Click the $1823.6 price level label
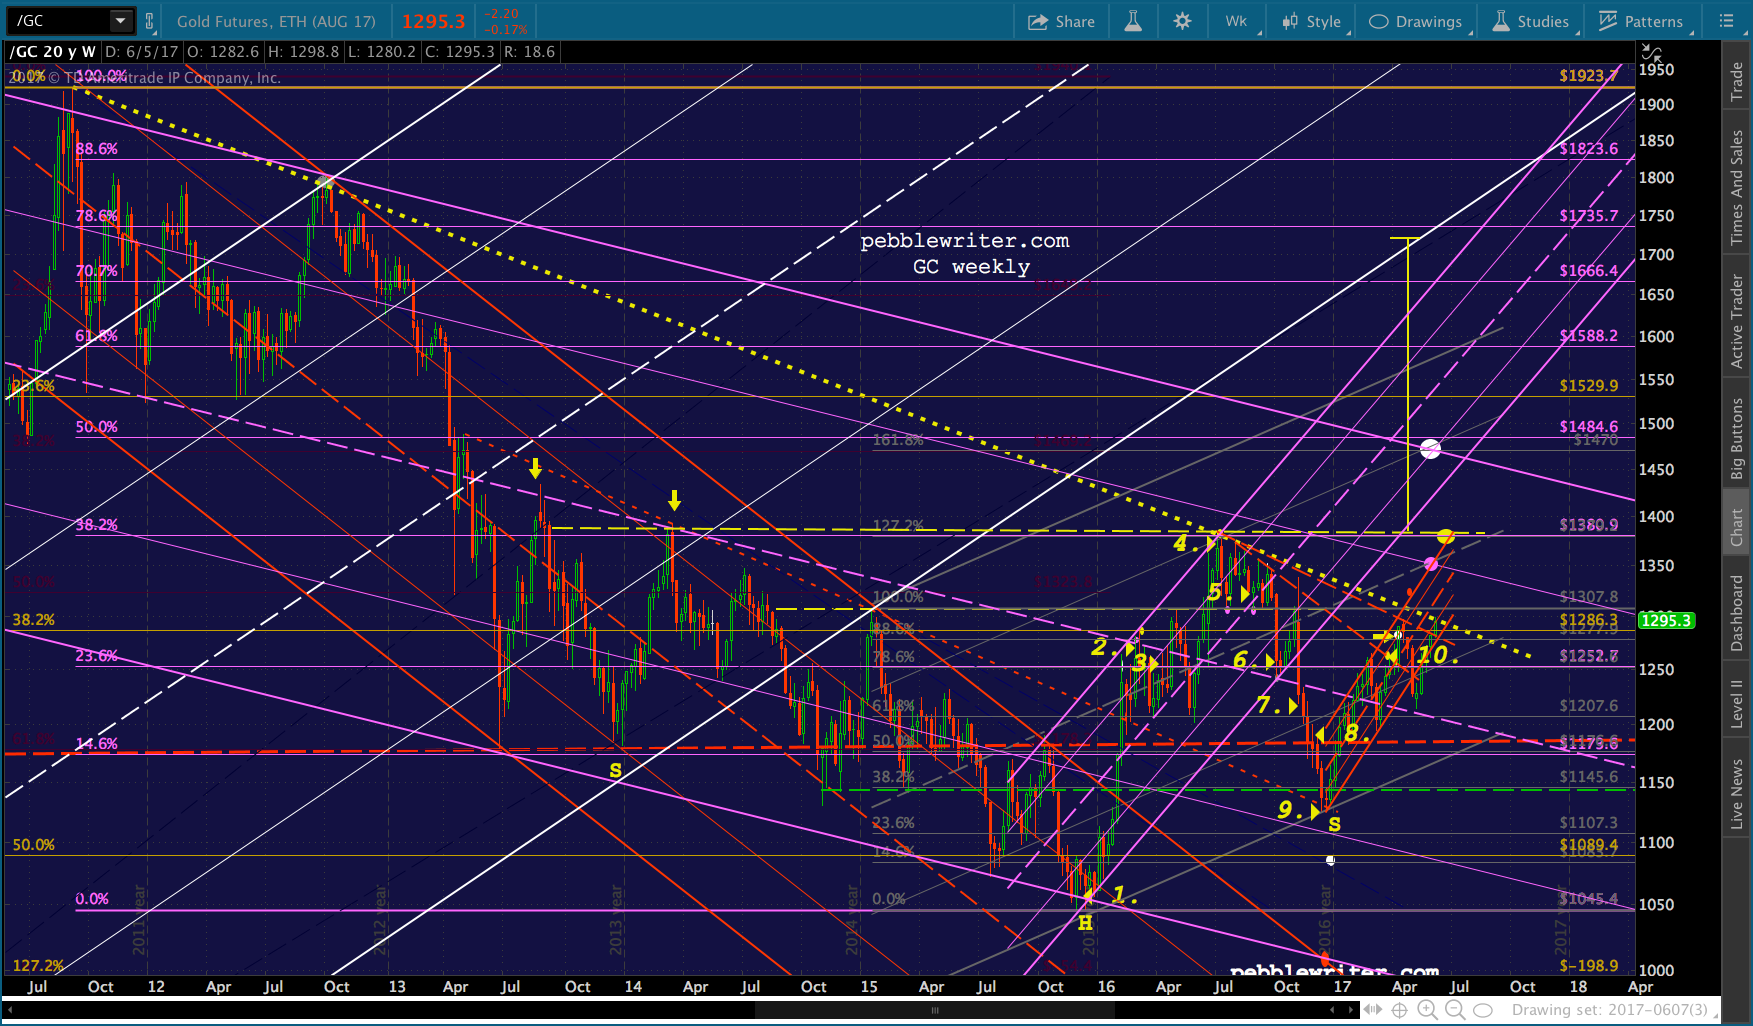1753x1026 pixels. click(x=1588, y=149)
